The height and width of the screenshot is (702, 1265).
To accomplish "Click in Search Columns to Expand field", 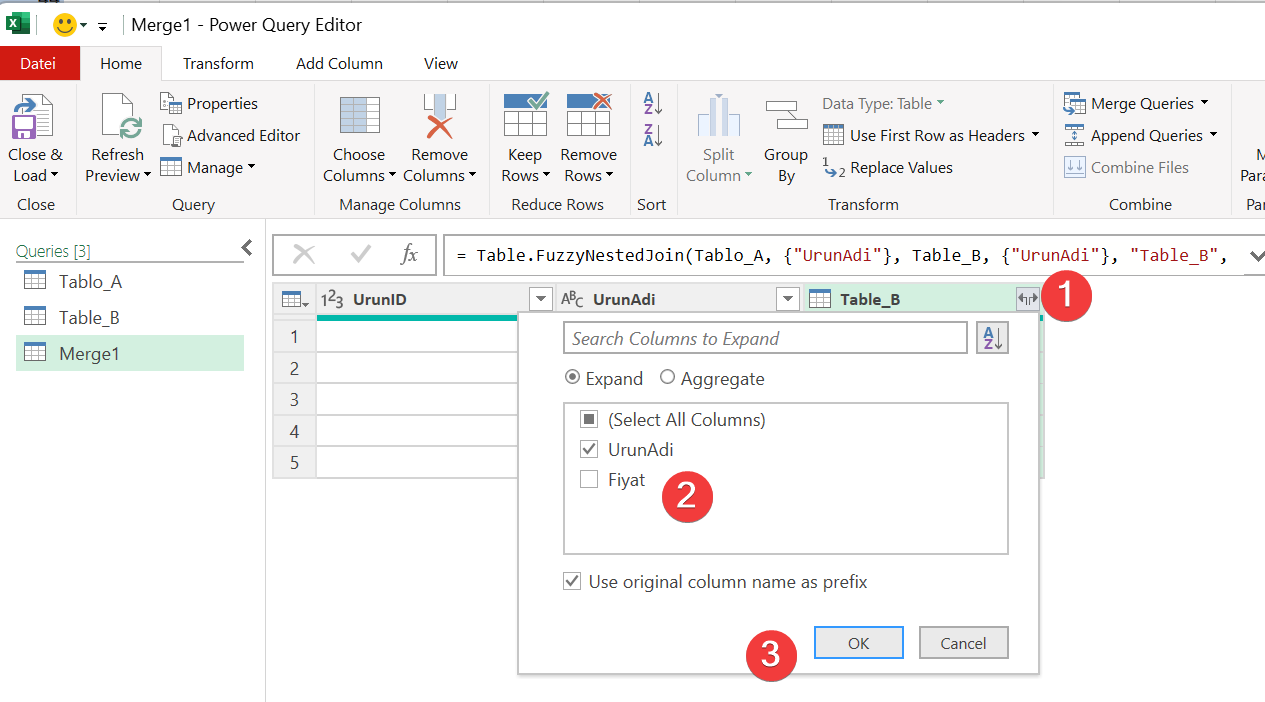I will pos(765,339).
